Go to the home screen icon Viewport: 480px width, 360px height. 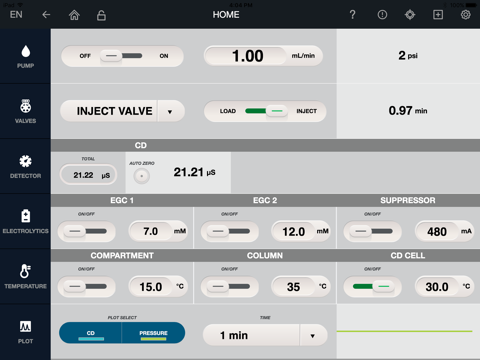[x=74, y=15]
